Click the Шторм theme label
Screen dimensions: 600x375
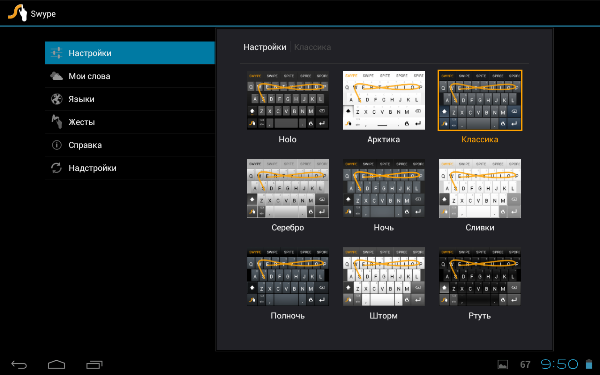tap(383, 316)
